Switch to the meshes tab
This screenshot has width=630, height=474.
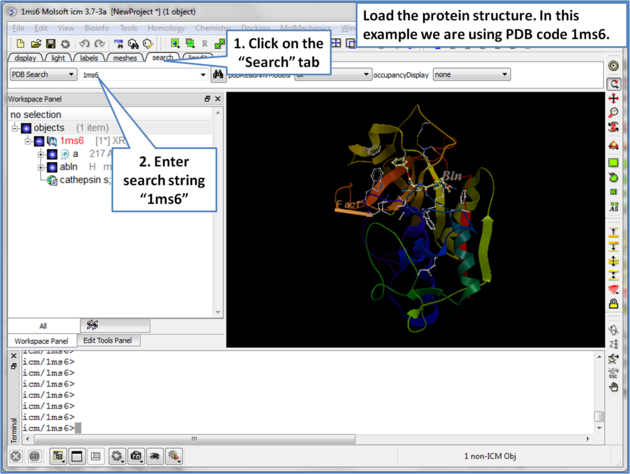click(125, 58)
